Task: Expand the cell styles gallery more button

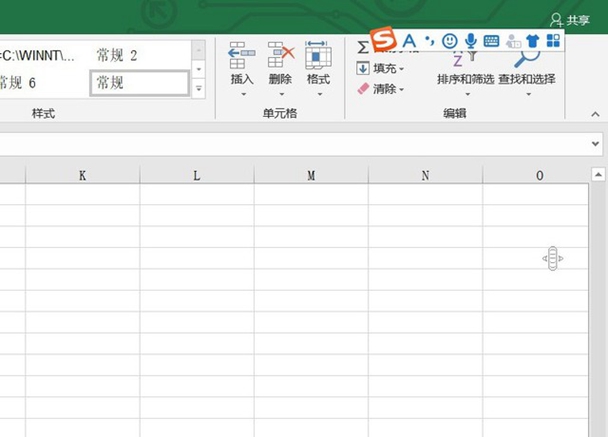Action: point(198,89)
